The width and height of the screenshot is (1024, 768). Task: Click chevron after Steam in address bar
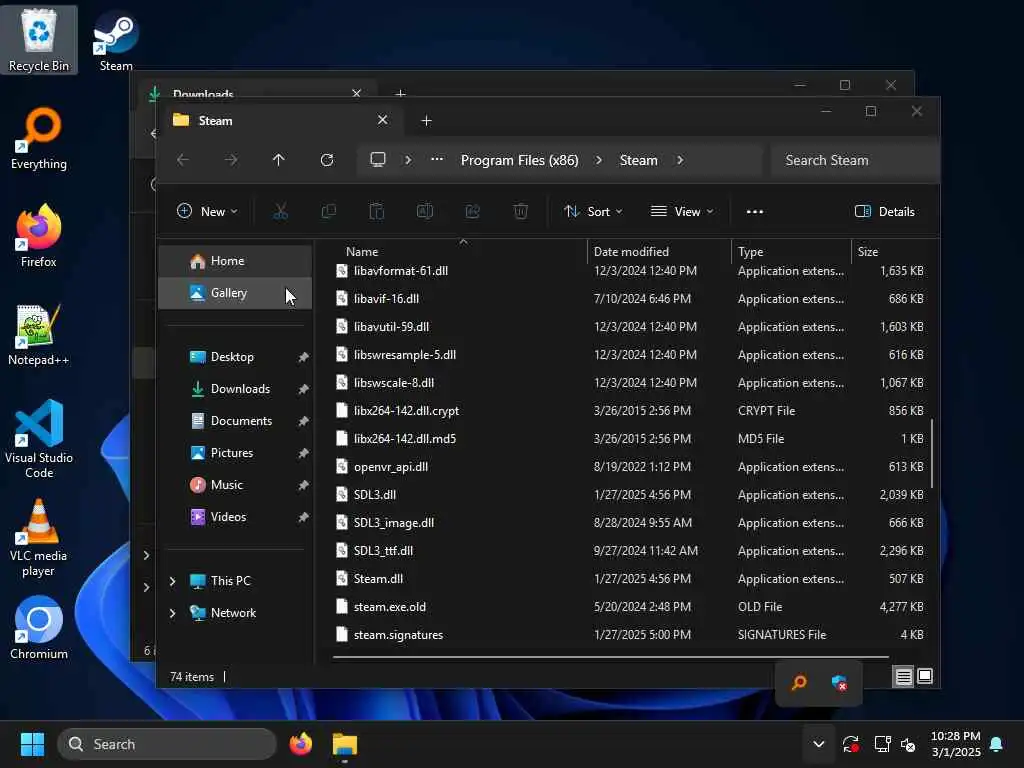click(x=680, y=160)
